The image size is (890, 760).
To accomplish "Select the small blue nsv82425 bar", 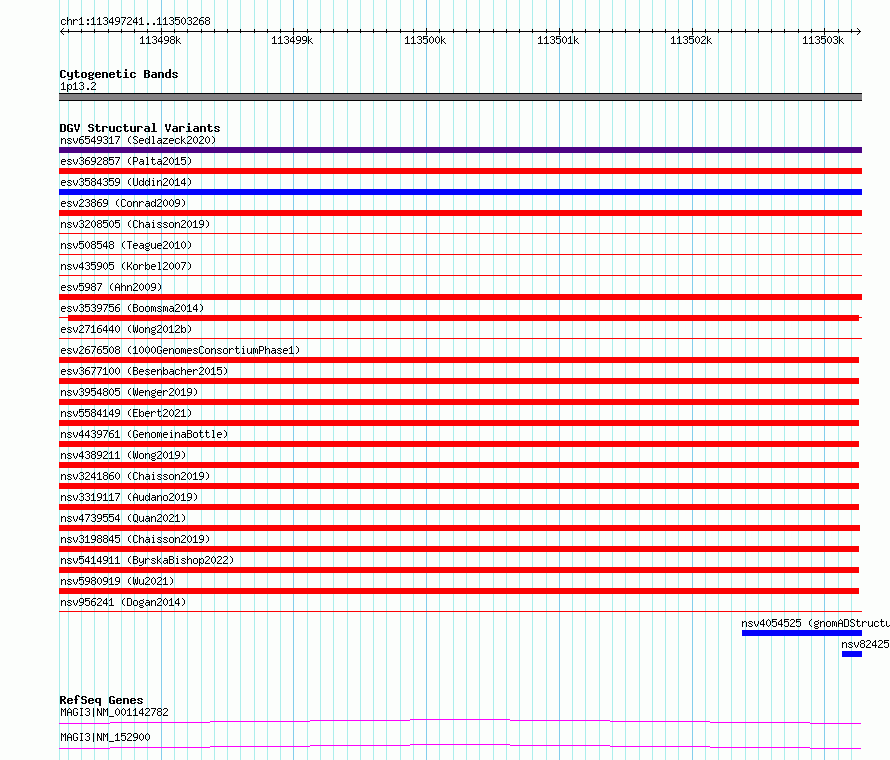I will pos(852,654).
